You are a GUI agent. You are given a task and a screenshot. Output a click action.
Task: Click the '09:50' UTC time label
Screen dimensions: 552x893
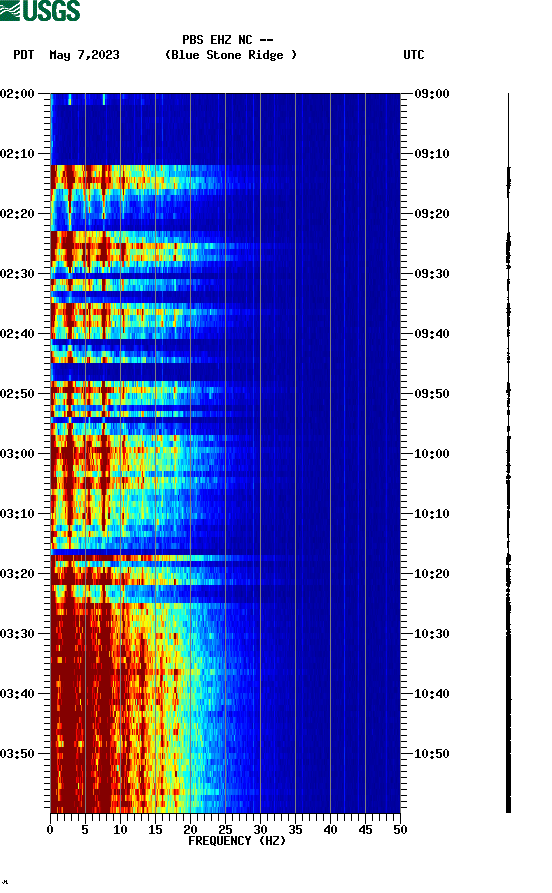(x=432, y=394)
